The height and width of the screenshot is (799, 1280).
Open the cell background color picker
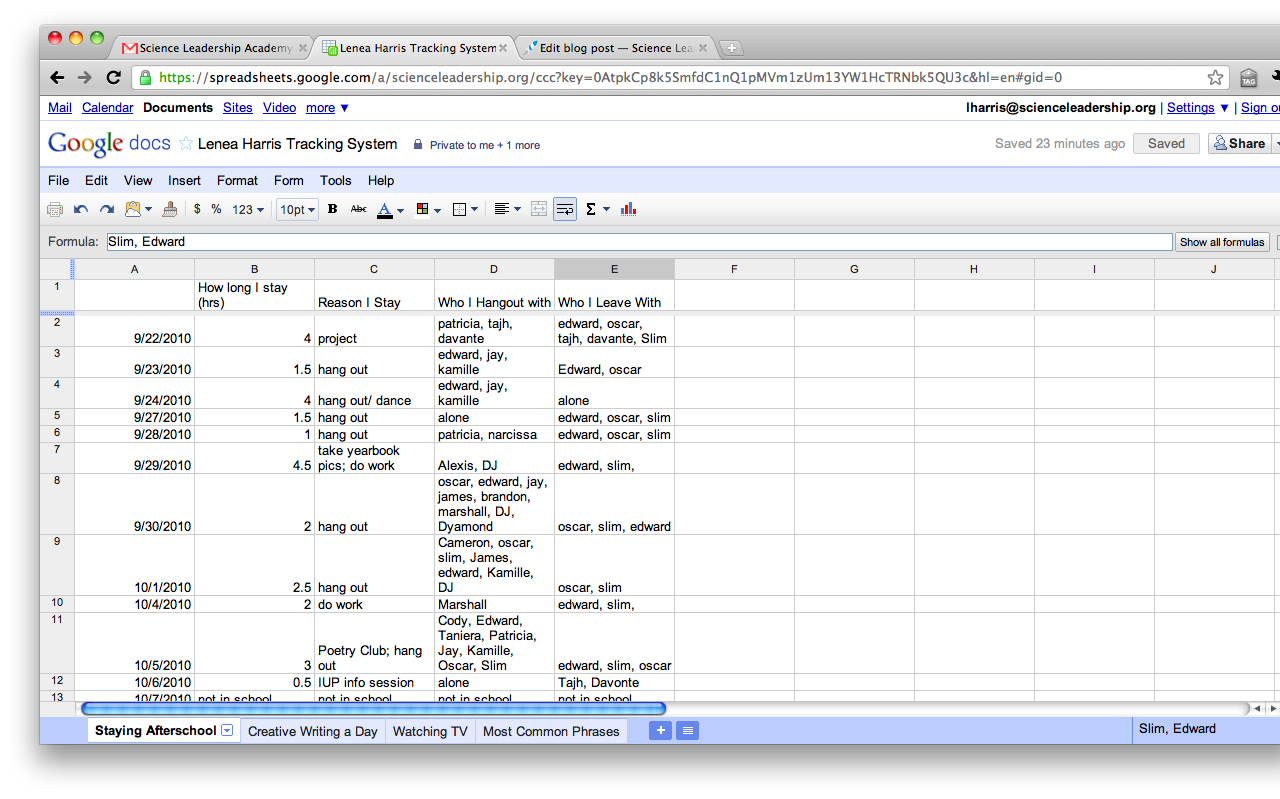click(428, 209)
